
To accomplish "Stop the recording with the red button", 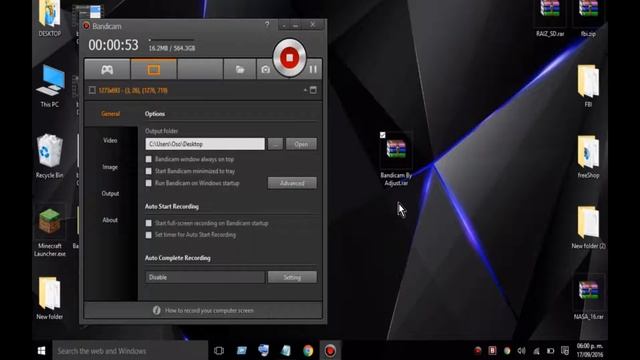I will (289, 58).
